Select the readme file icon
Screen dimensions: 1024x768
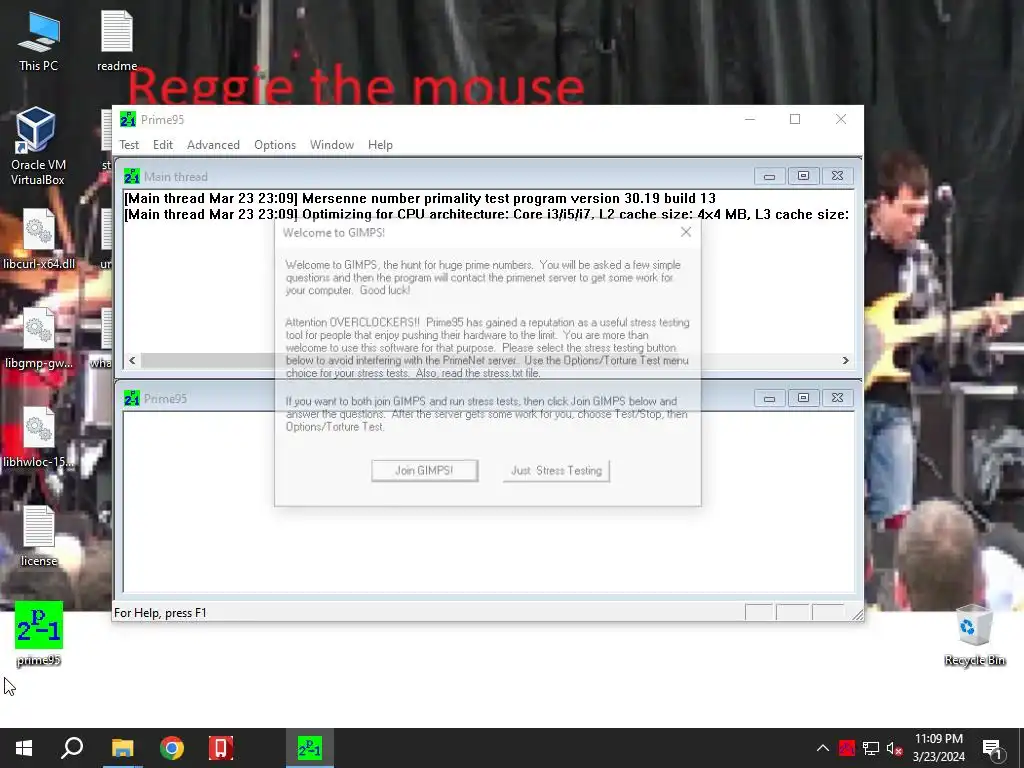point(117,42)
